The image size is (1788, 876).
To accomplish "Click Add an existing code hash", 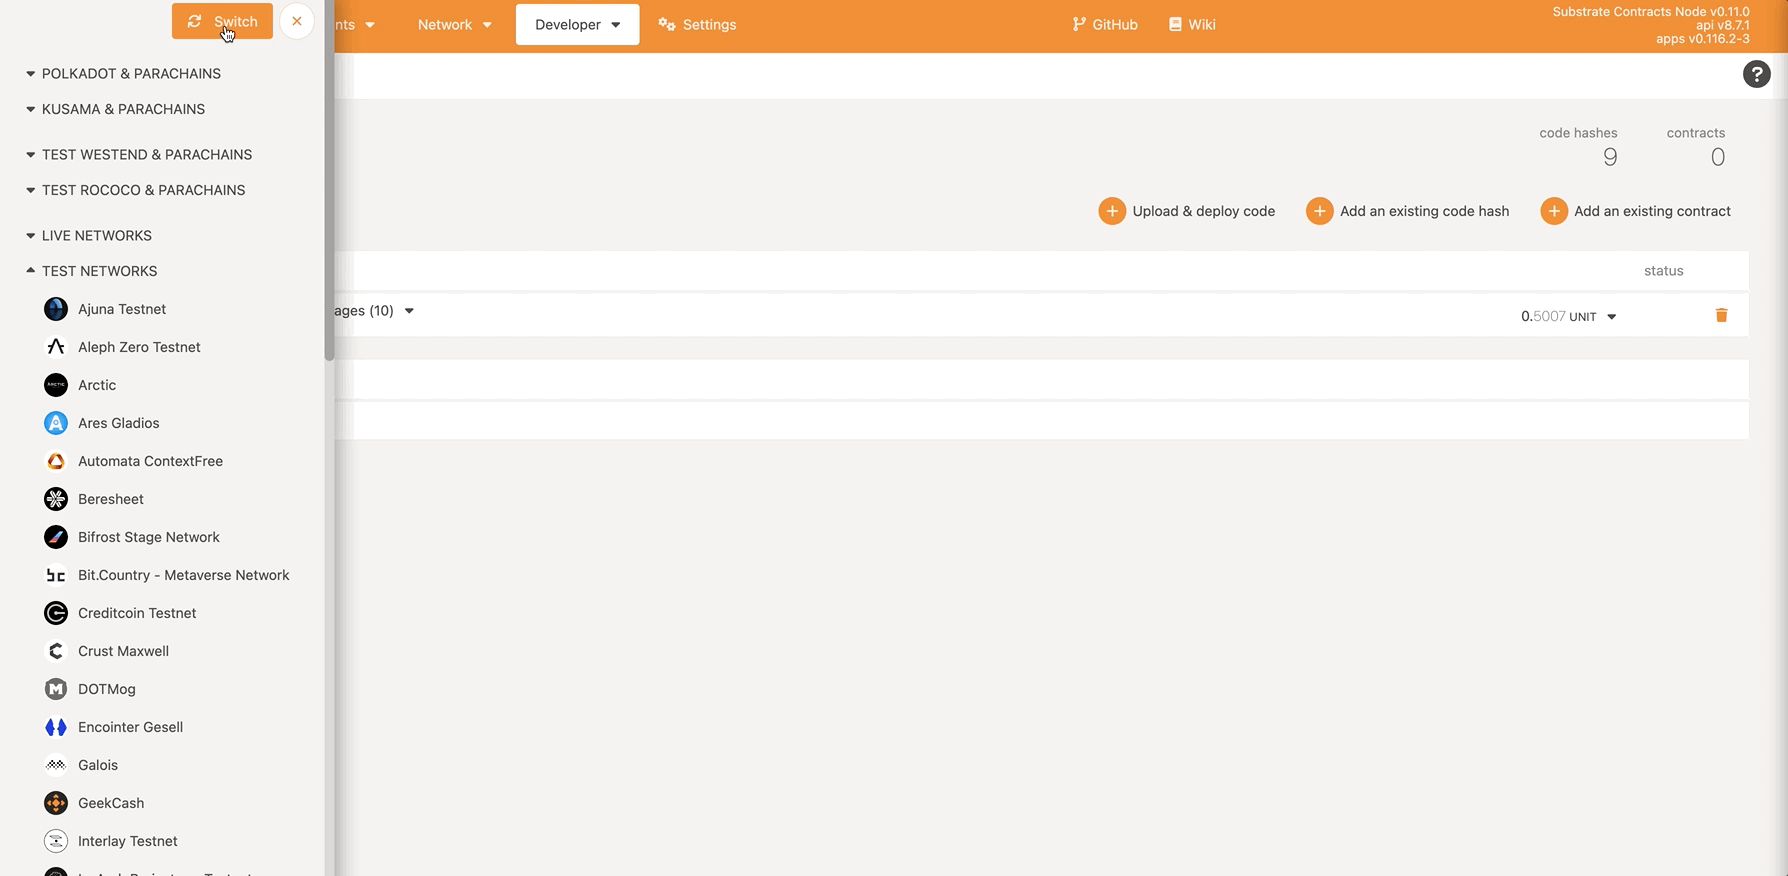I will tap(1408, 211).
